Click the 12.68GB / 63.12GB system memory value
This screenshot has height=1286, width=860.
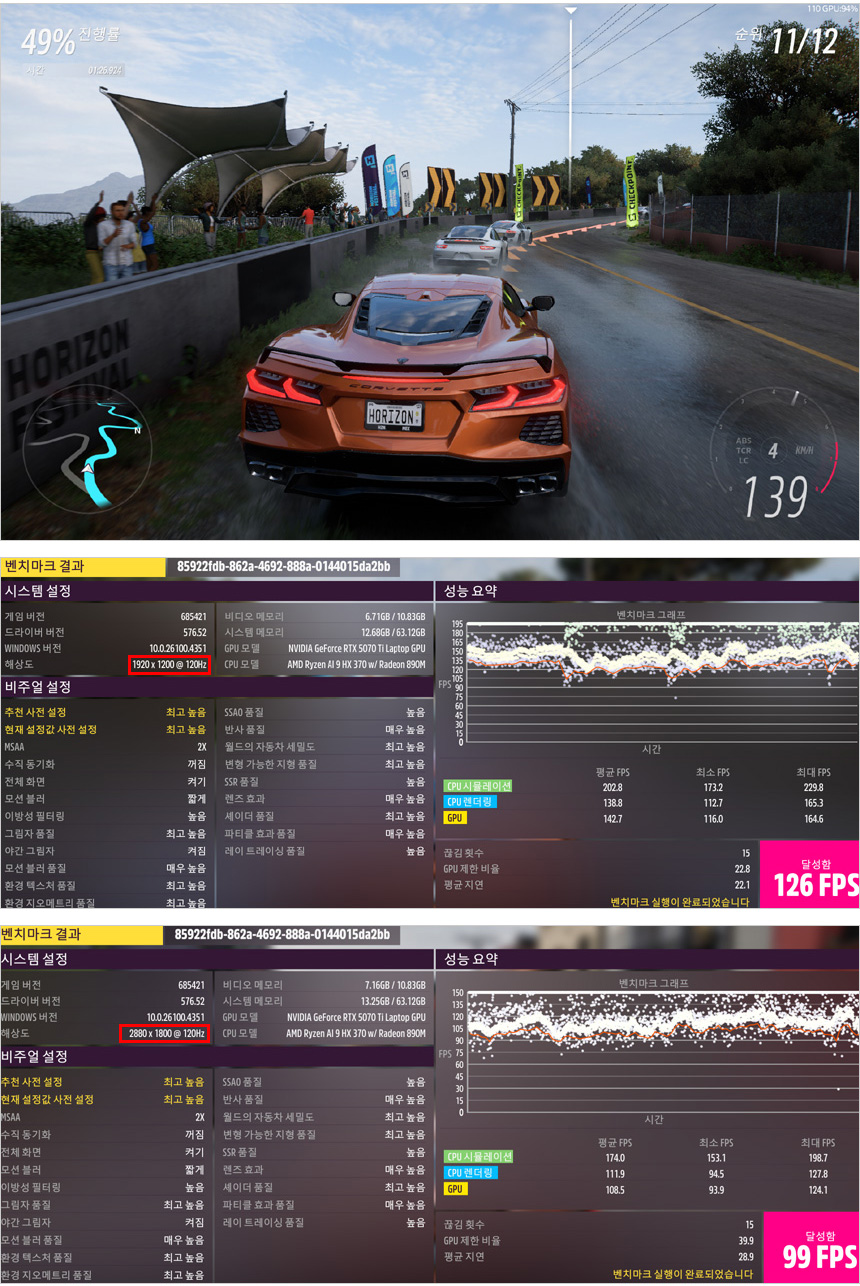(394, 632)
